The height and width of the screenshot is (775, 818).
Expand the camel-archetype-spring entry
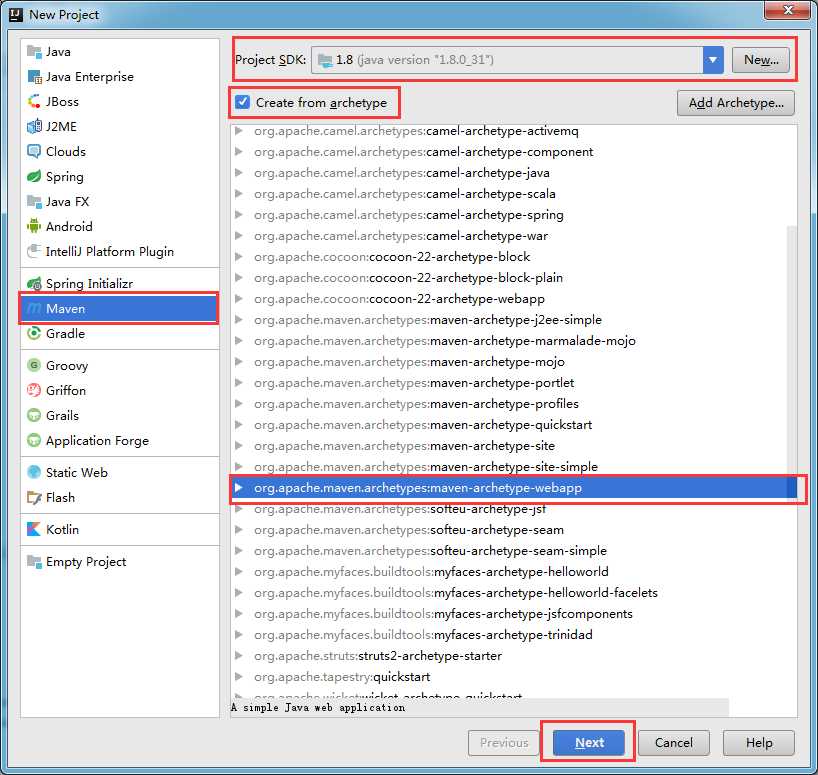(239, 215)
